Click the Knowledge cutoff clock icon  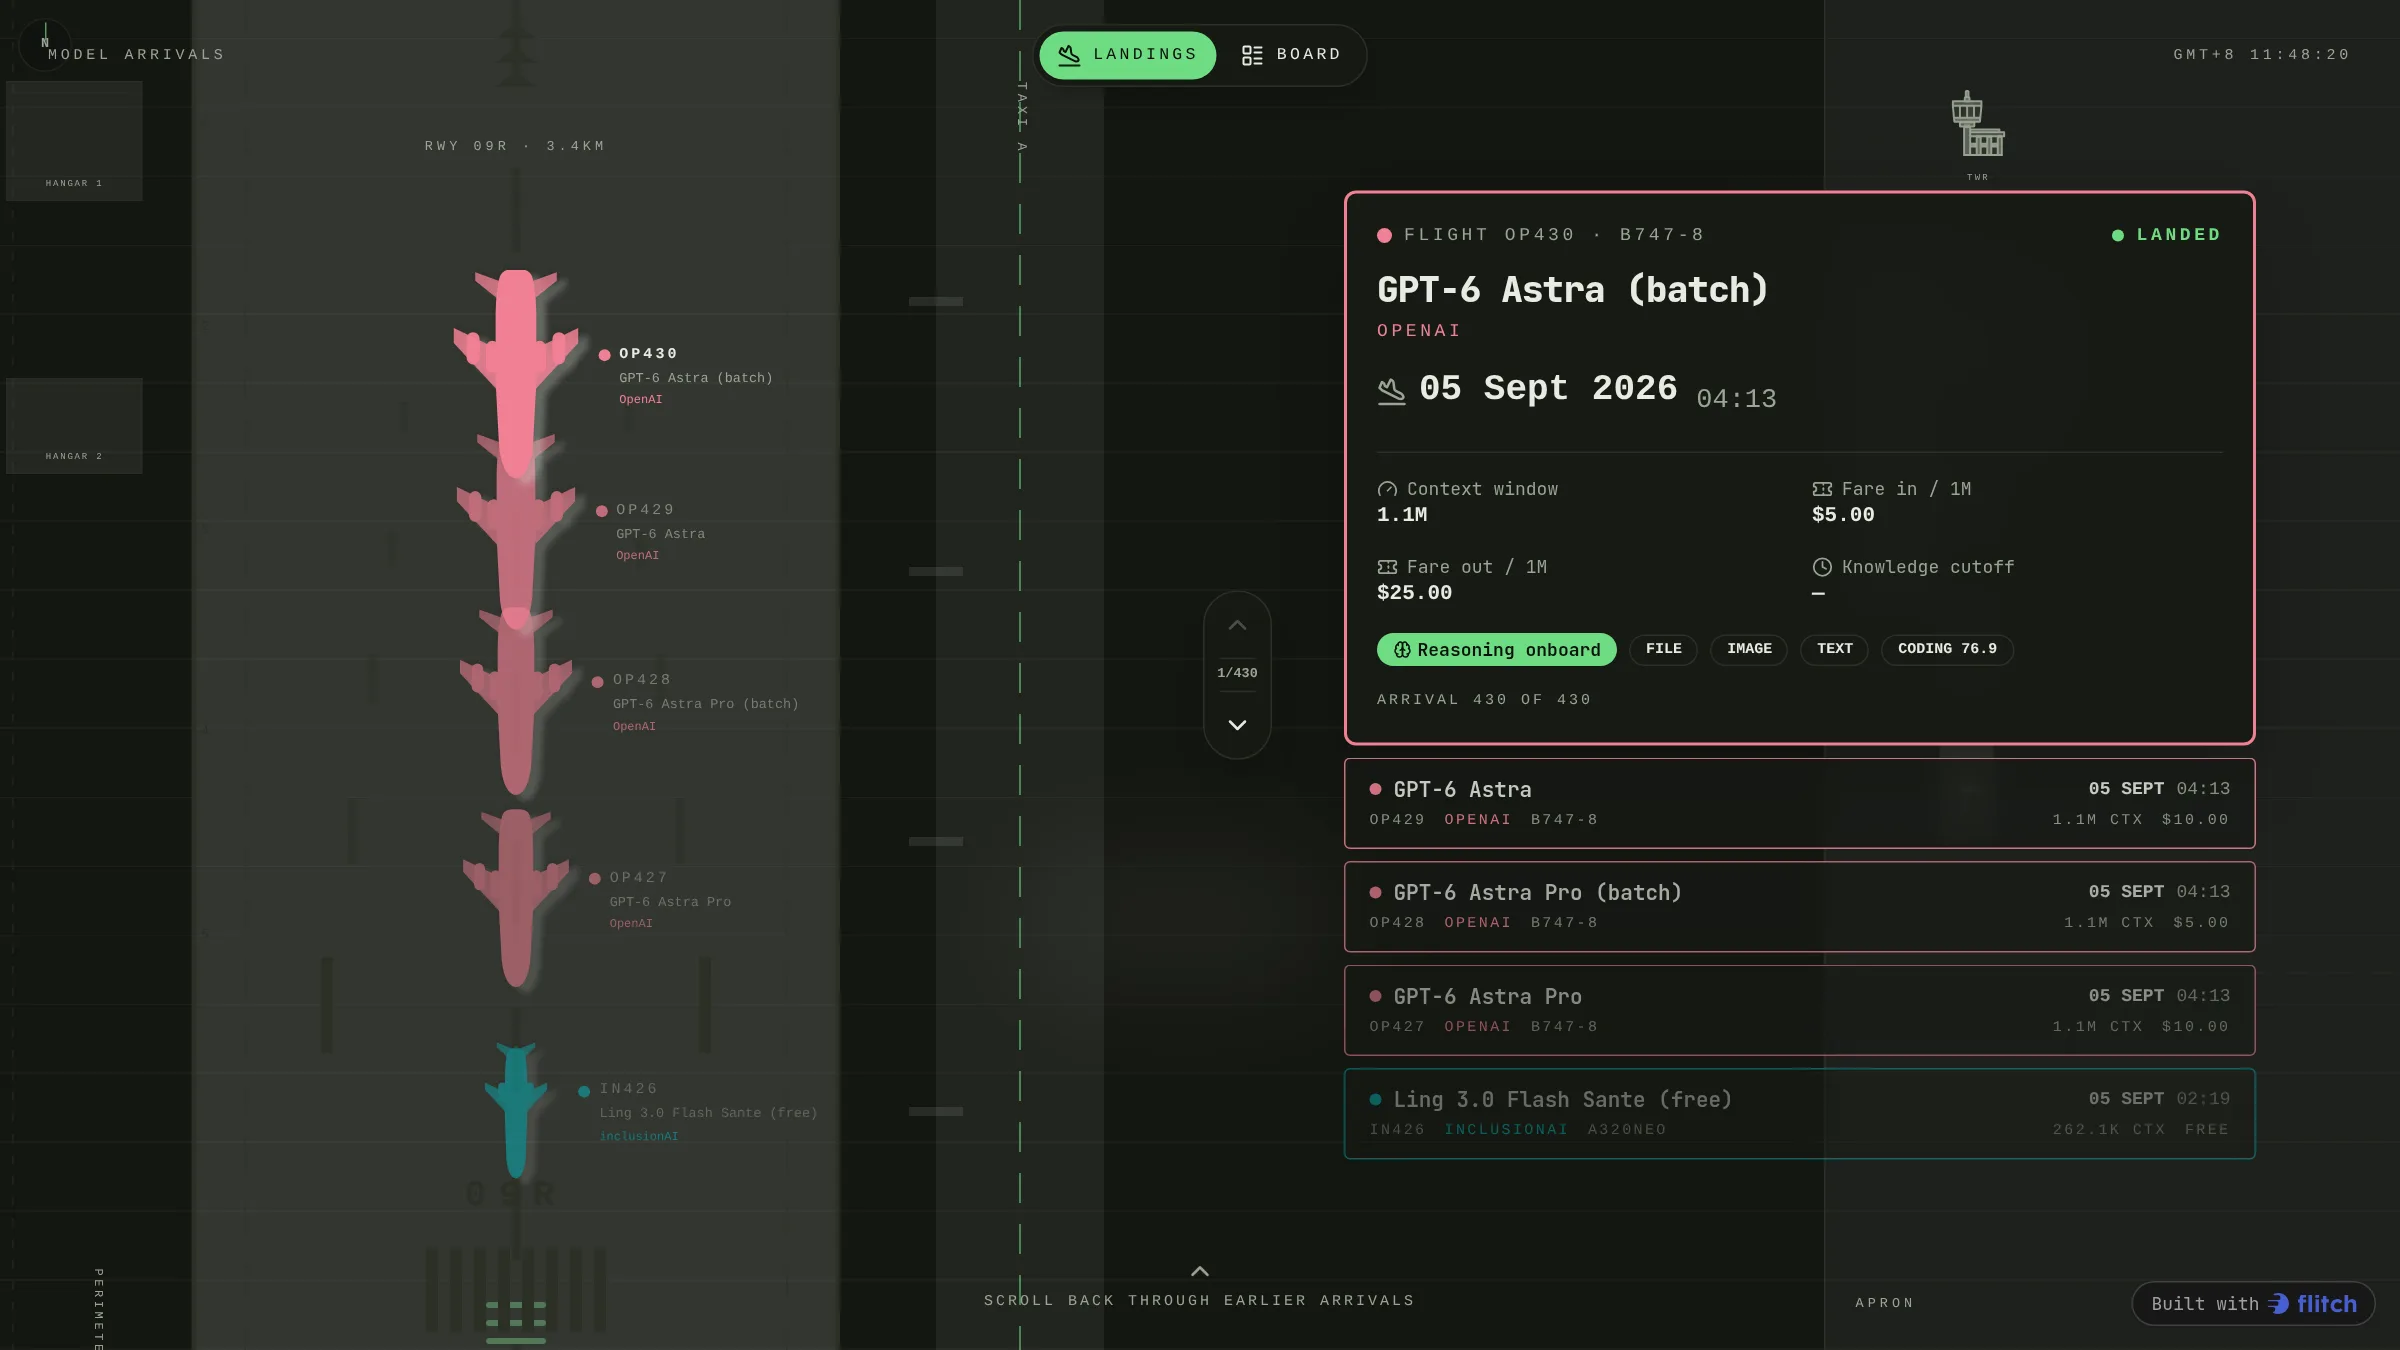pyautogui.click(x=1822, y=567)
